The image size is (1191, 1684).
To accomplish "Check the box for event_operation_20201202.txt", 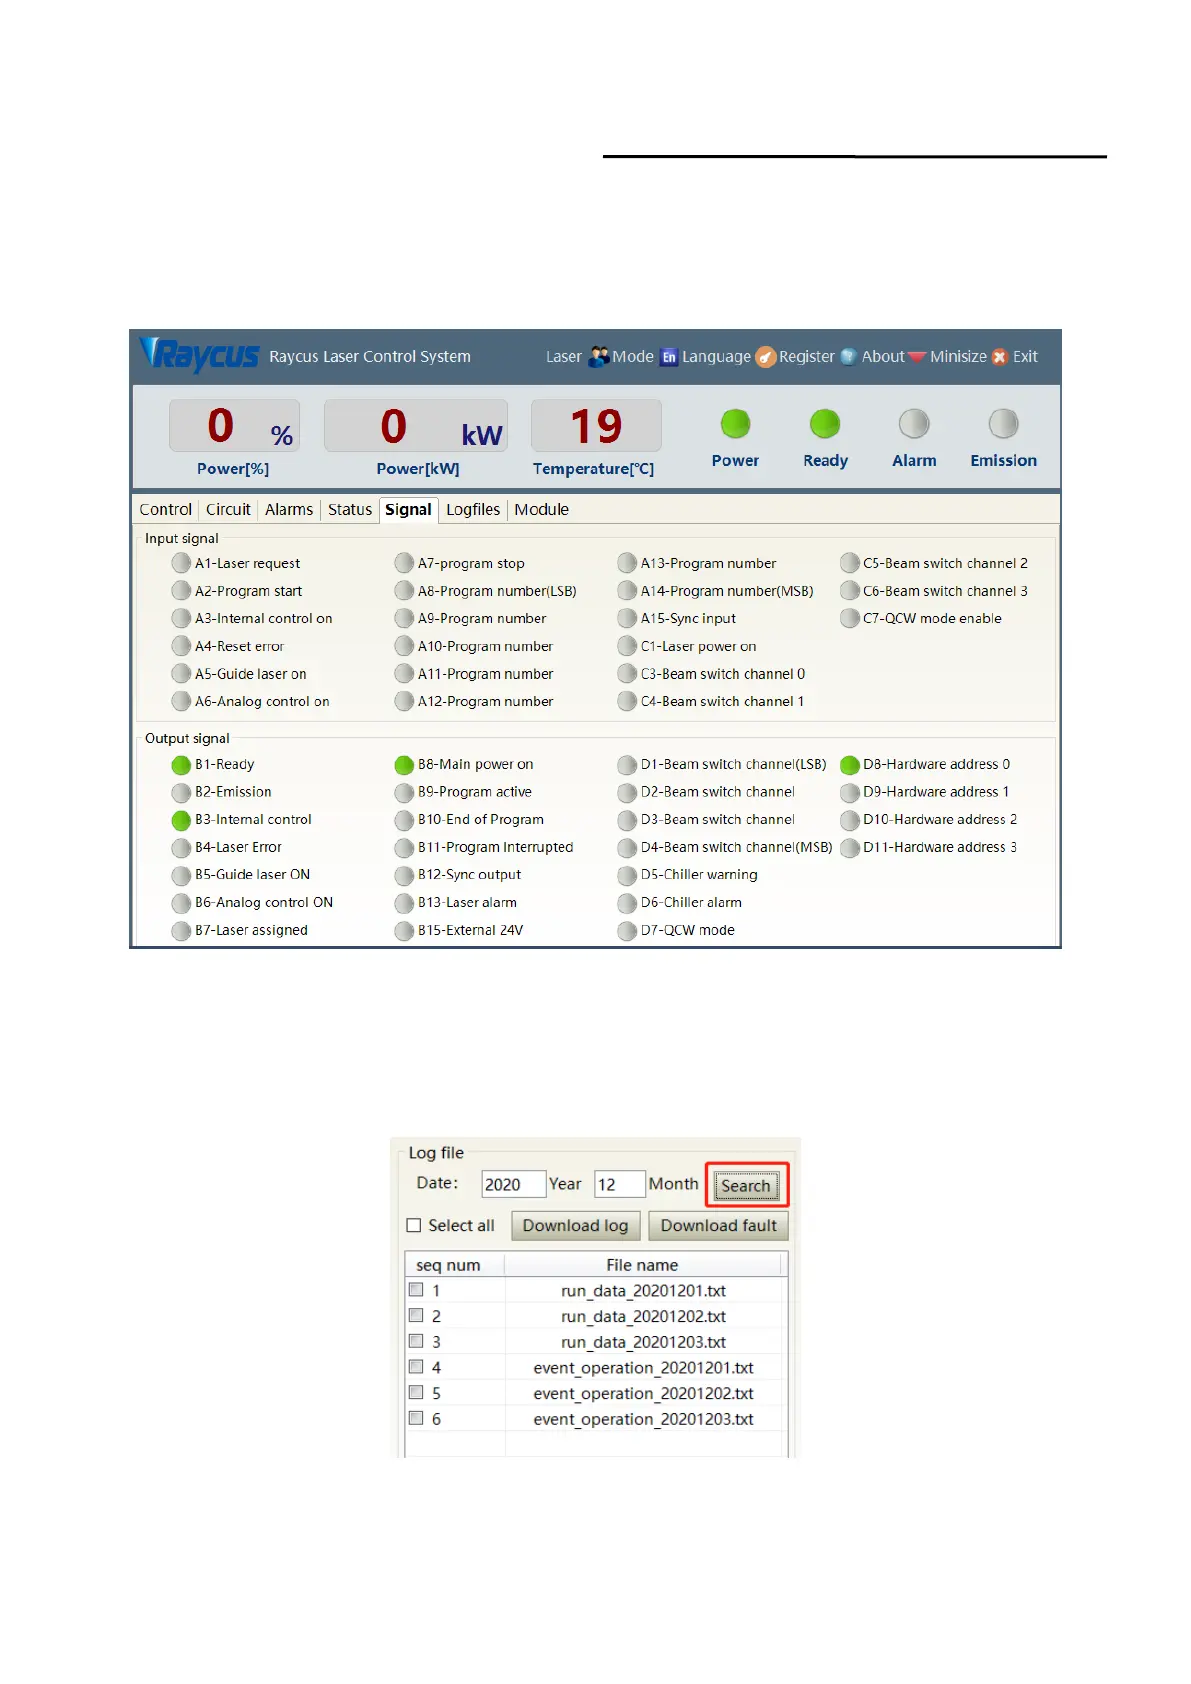I will [x=416, y=1392].
